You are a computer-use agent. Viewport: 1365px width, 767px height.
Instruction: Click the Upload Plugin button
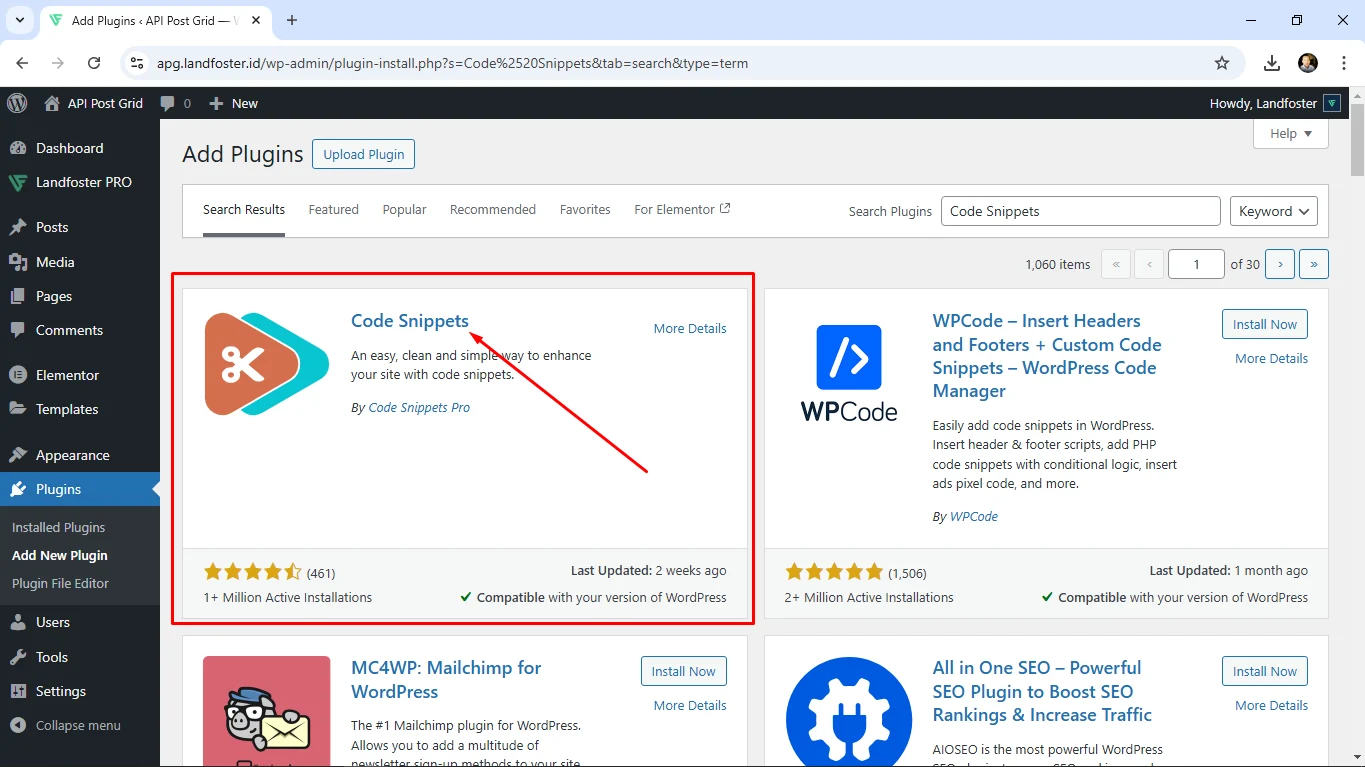point(364,154)
